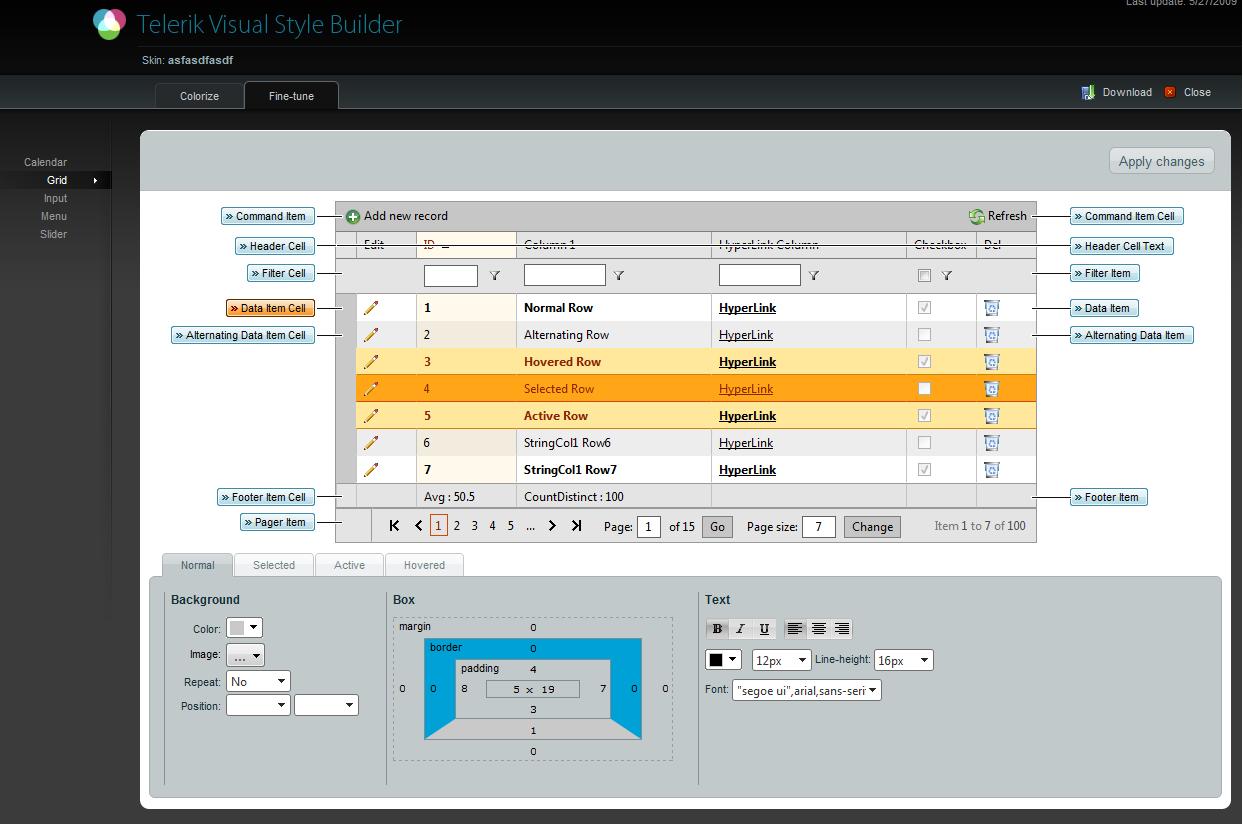1243x824 pixels.
Task: Click the Go button in the pager
Action: tap(717, 527)
